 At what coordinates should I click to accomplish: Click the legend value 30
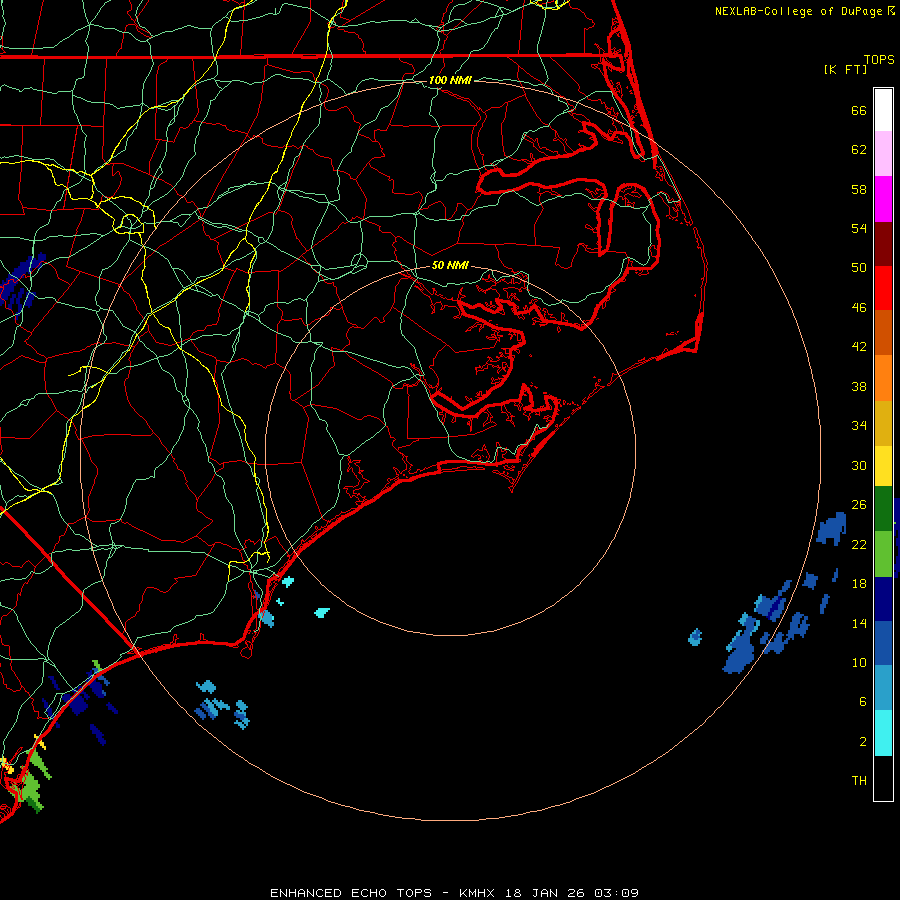pos(859,465)
